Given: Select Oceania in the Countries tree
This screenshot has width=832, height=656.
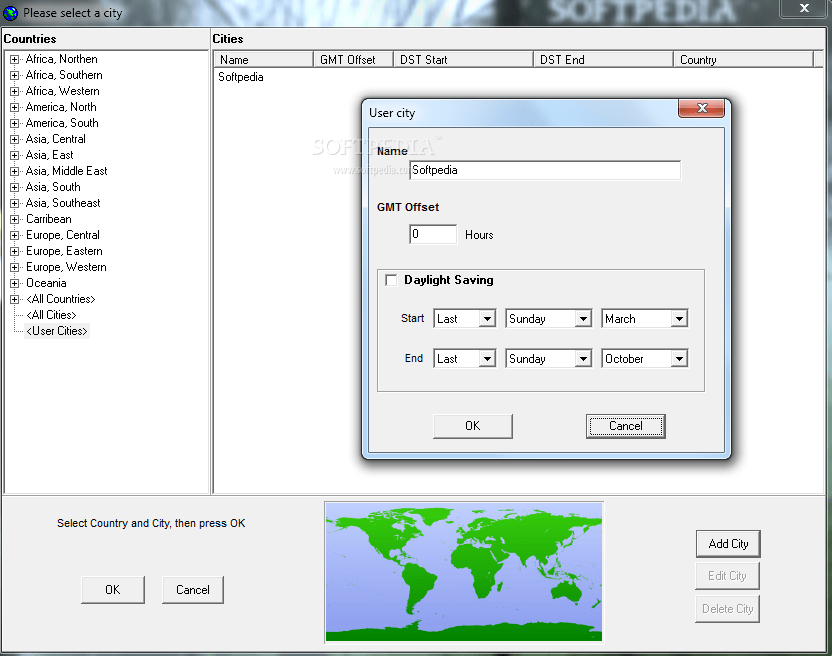Looking at the screenshot, I should 45,283.
